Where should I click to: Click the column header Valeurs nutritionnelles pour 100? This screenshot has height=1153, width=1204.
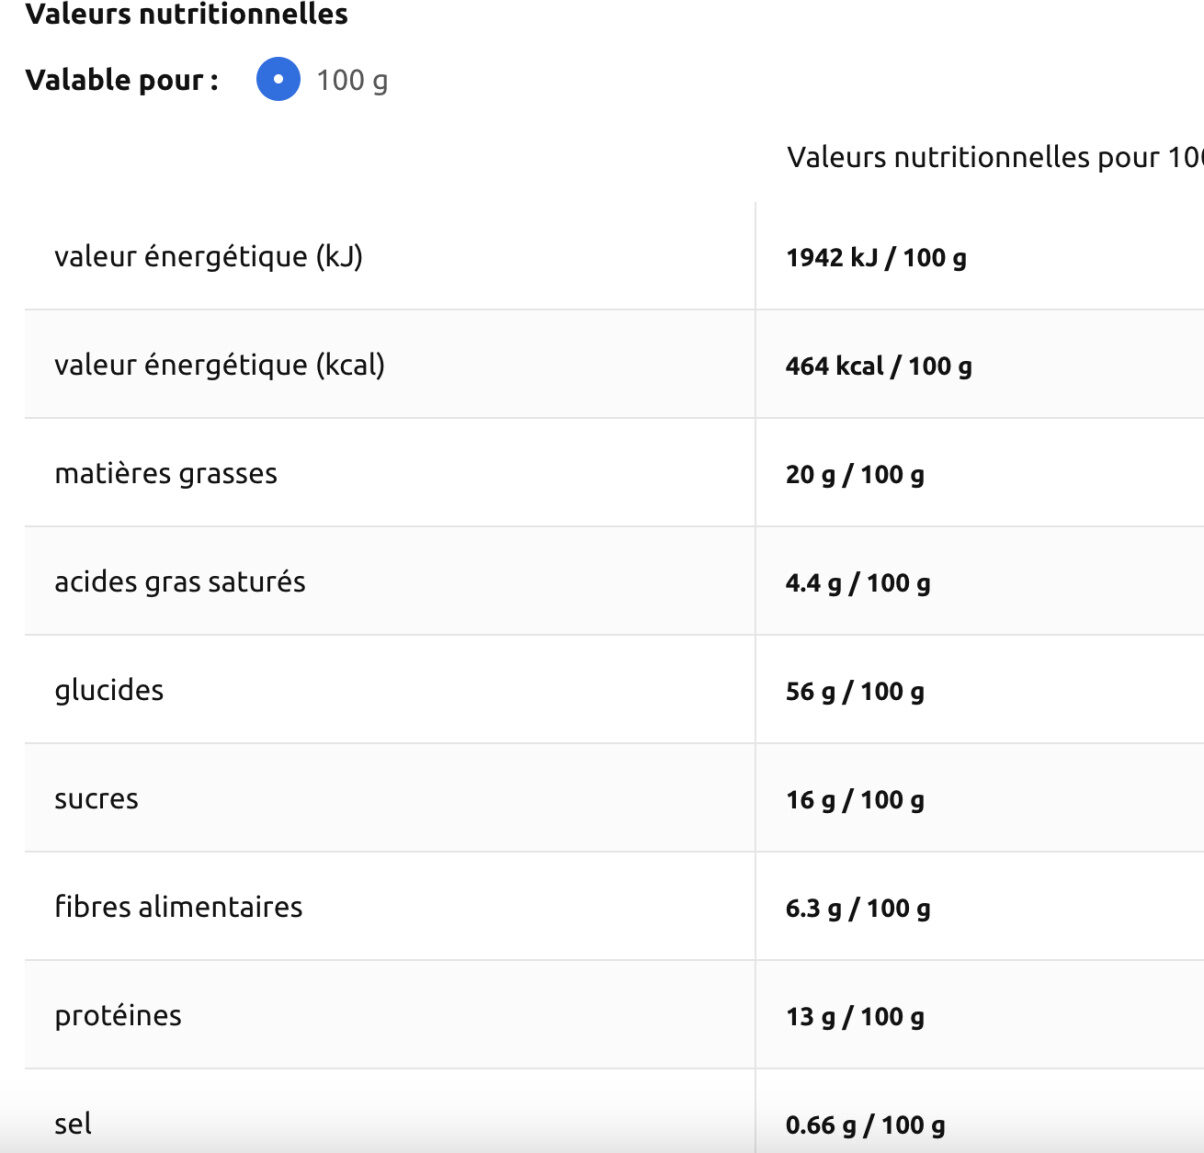point(995,157)
